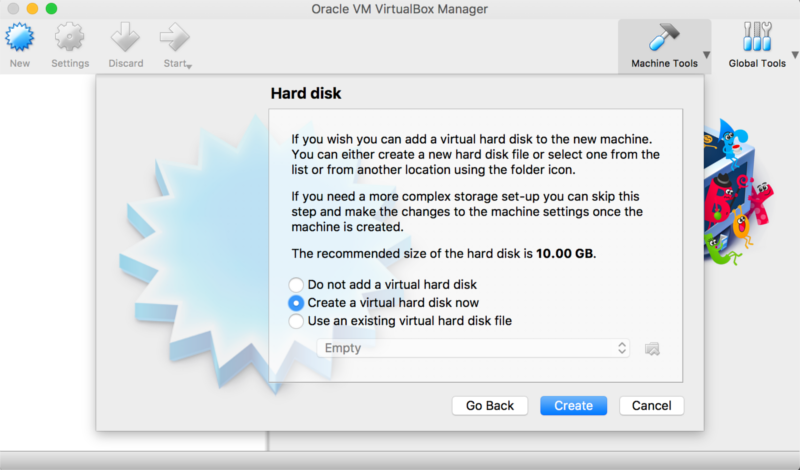Click the yellow minimize window button
The width and height of the screenshot is (800, 470).
[x=32, y=9]
